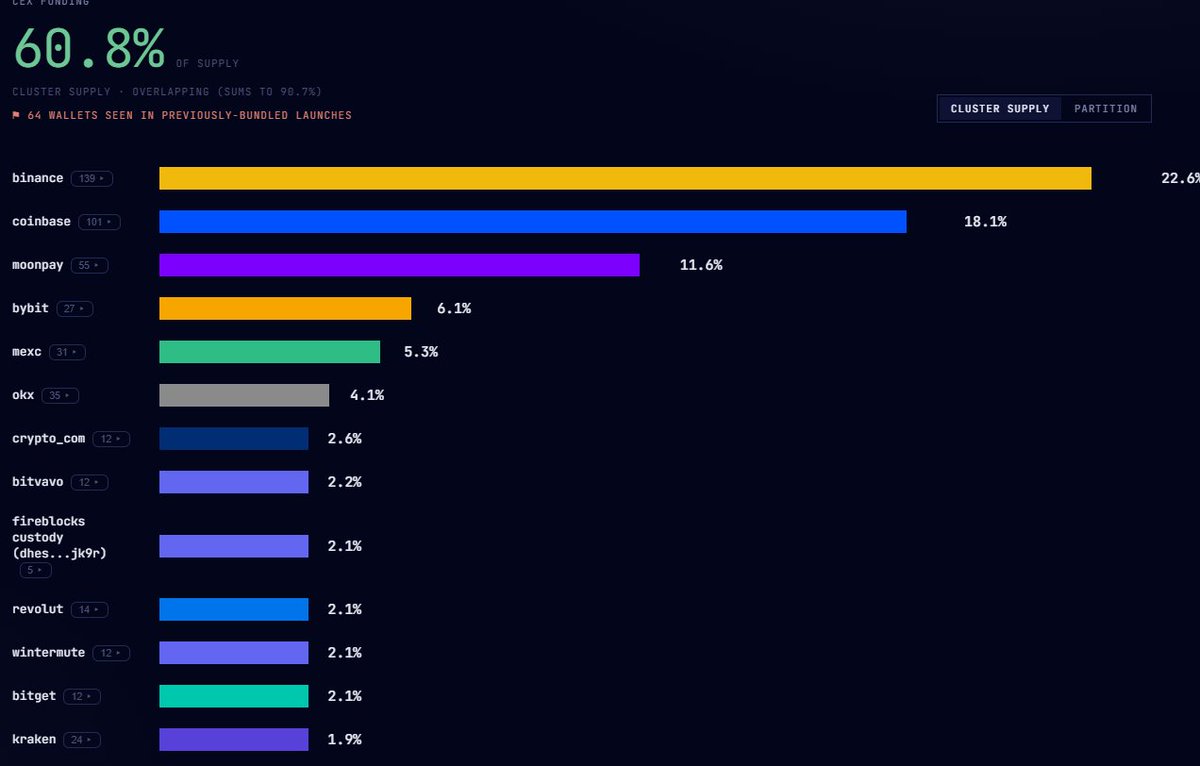
Task: Expand the crypto_com 12 wallets badge
Action: tap(113, 439)
